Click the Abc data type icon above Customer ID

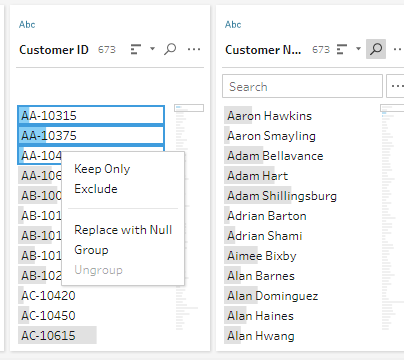click(27, 25)
